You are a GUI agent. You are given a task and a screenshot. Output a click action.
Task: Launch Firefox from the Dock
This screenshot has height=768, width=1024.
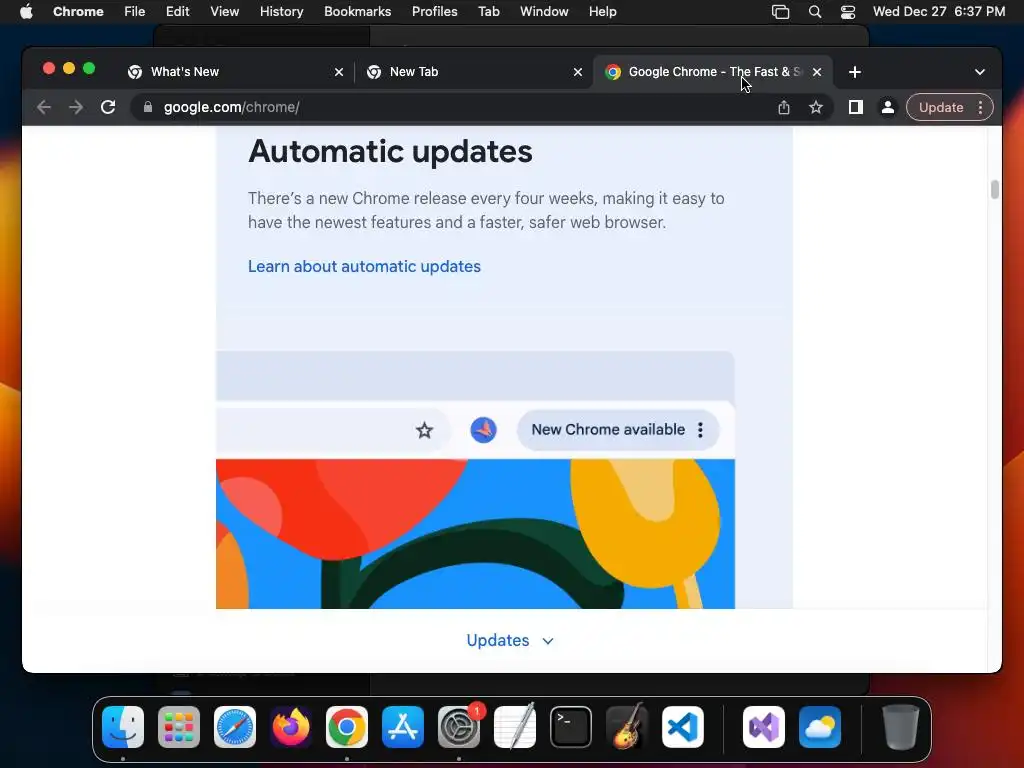coord(291,727)
